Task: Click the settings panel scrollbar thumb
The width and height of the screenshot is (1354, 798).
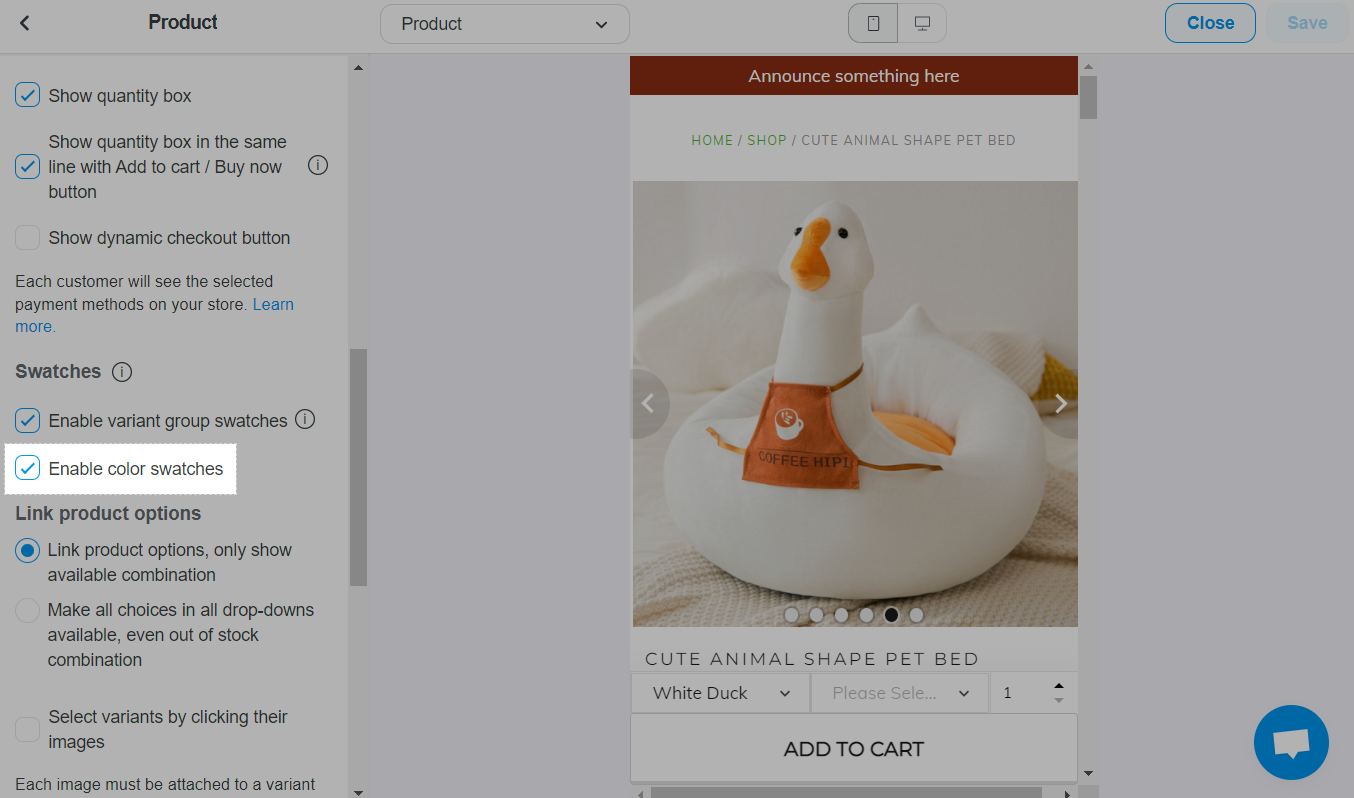Action: (358, 467)
